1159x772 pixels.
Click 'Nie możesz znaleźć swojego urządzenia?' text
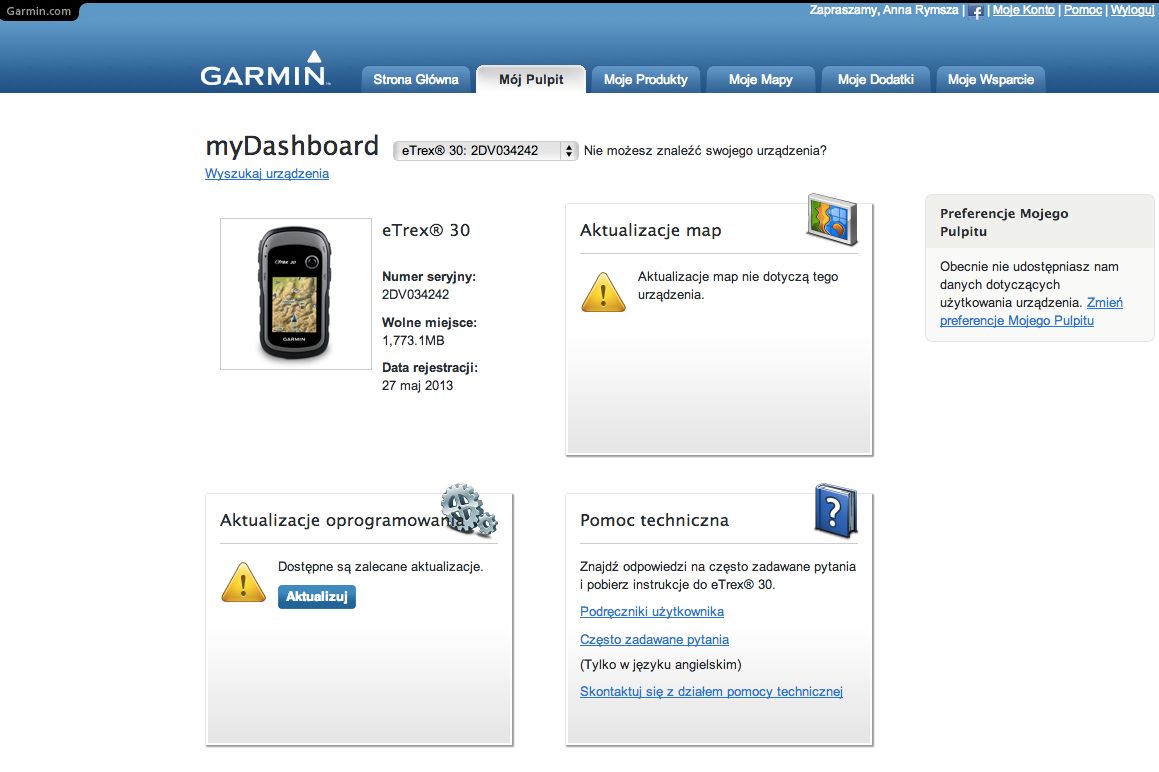pyautogui.click(x=705, y=151)
